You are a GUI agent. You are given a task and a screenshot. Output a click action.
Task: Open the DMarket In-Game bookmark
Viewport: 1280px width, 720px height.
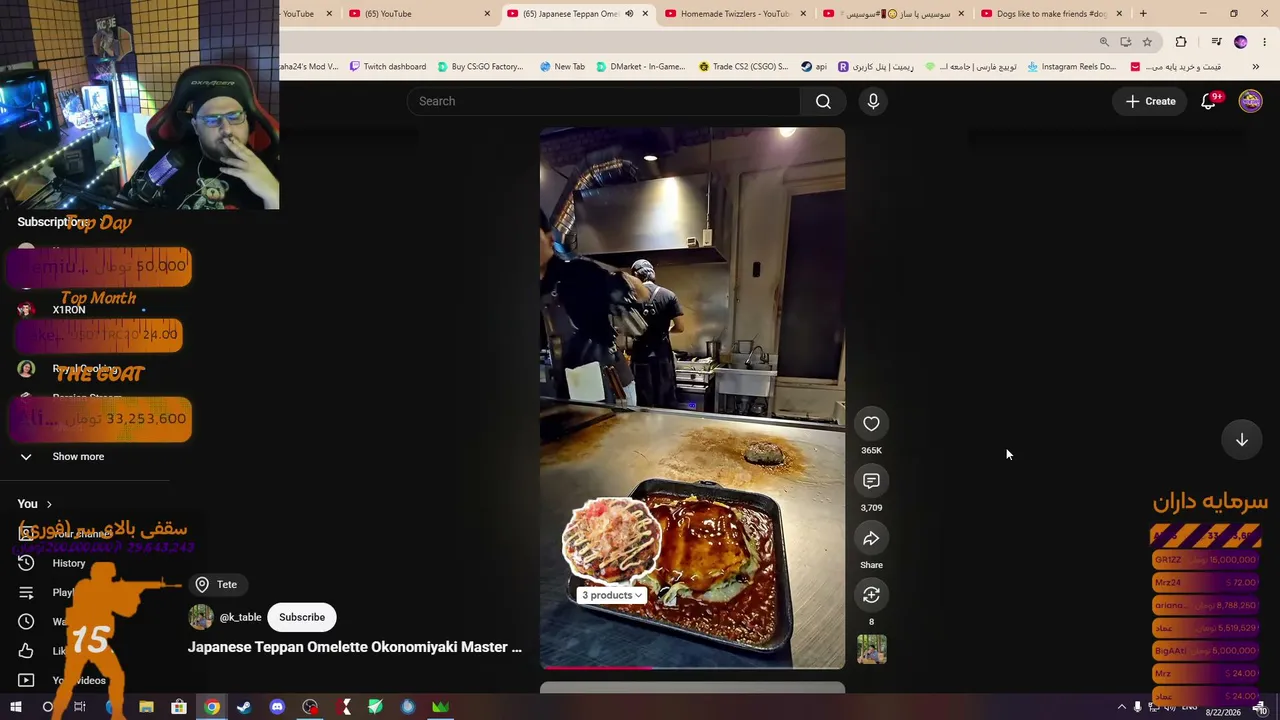click(640, 67)
